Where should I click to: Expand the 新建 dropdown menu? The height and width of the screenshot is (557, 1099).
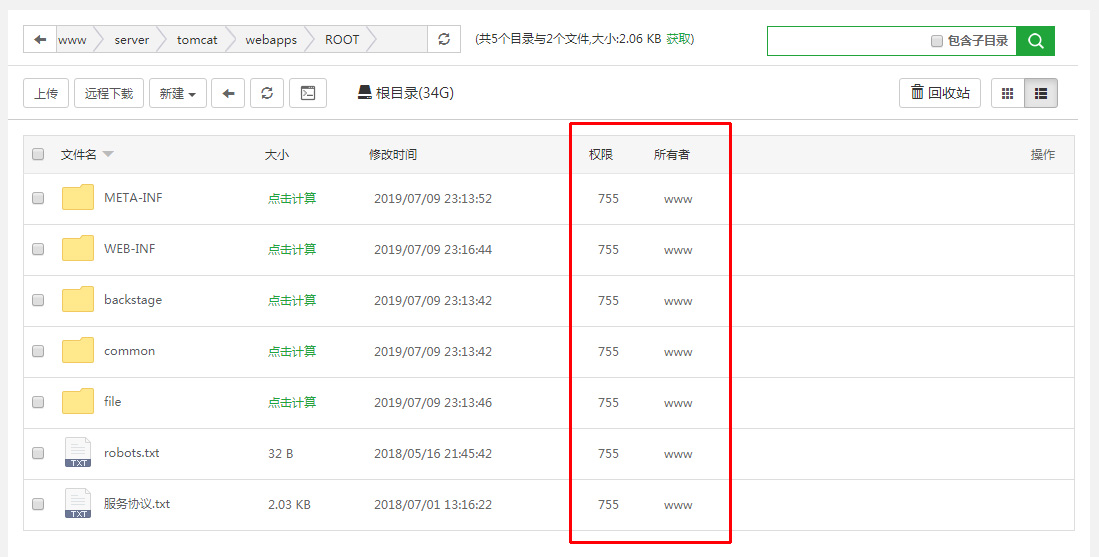[178, 93]
